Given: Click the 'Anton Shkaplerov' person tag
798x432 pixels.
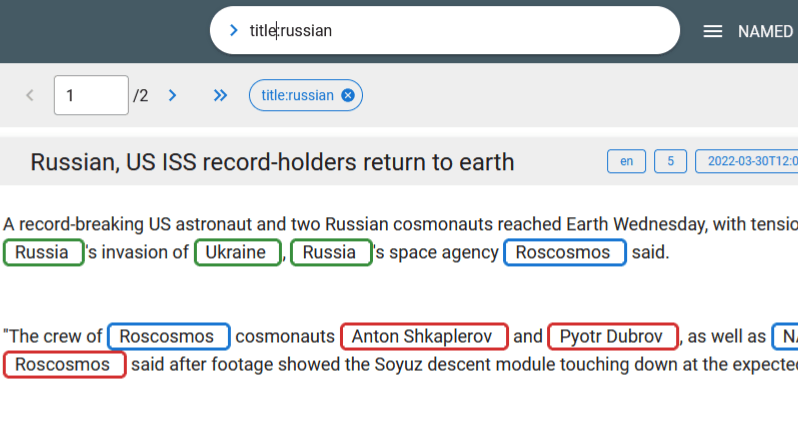Looking at the screenshot, I should click(424, 336).
